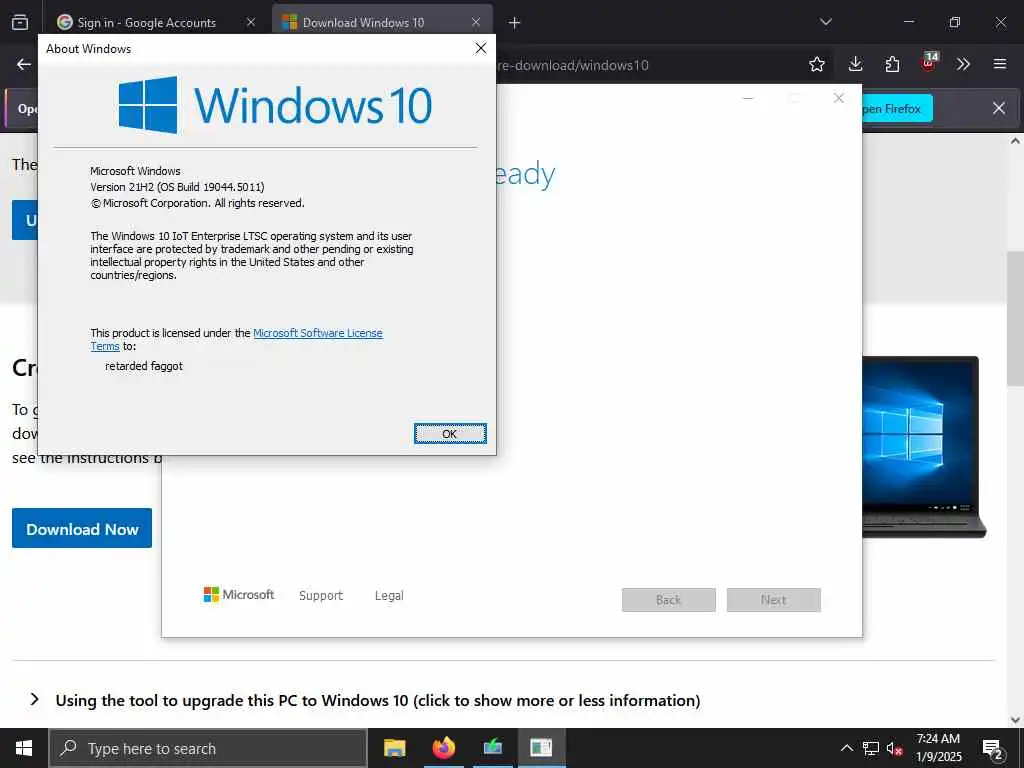The height and width of the screenshot is (768, 1024).
Task: Select the About Windows taskbar icon
Action: click(541, 748)
